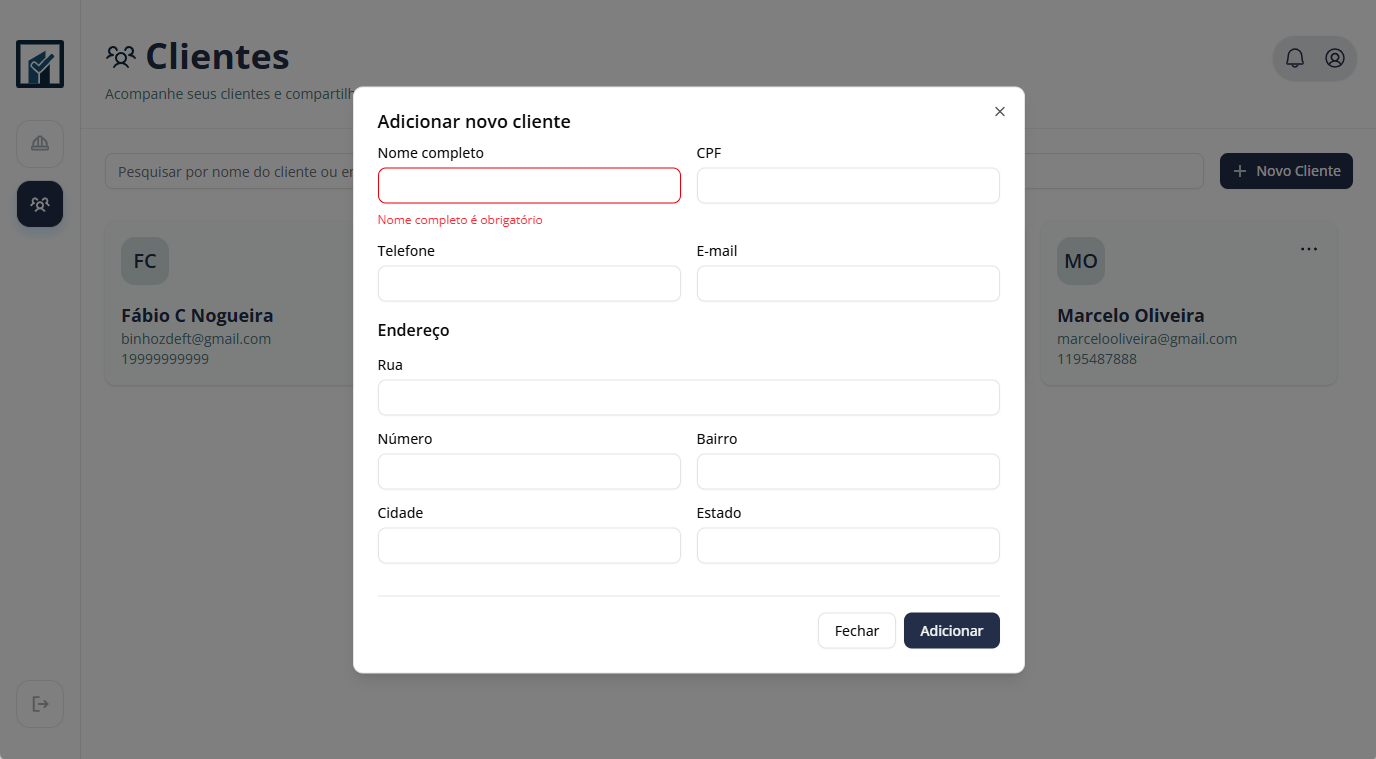Image resolution: width=1376 pixels, height=759 pixels.
Task: Select the Telefone input field
Action: pyautogui.click(x=529, y=284)
